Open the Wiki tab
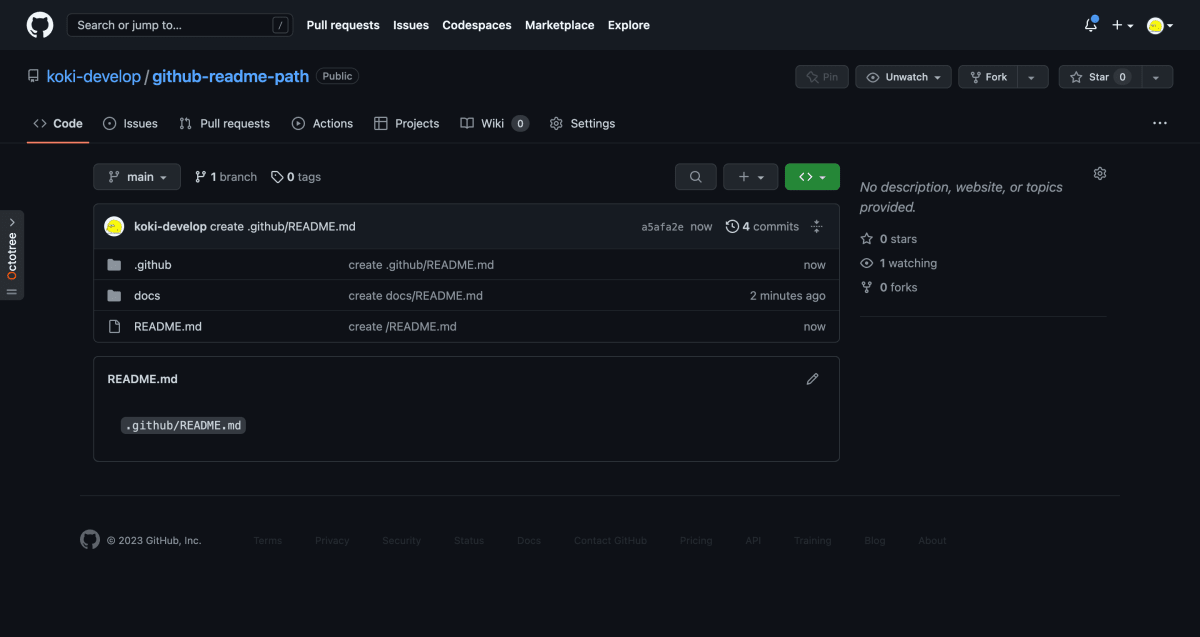 point(494,123)
